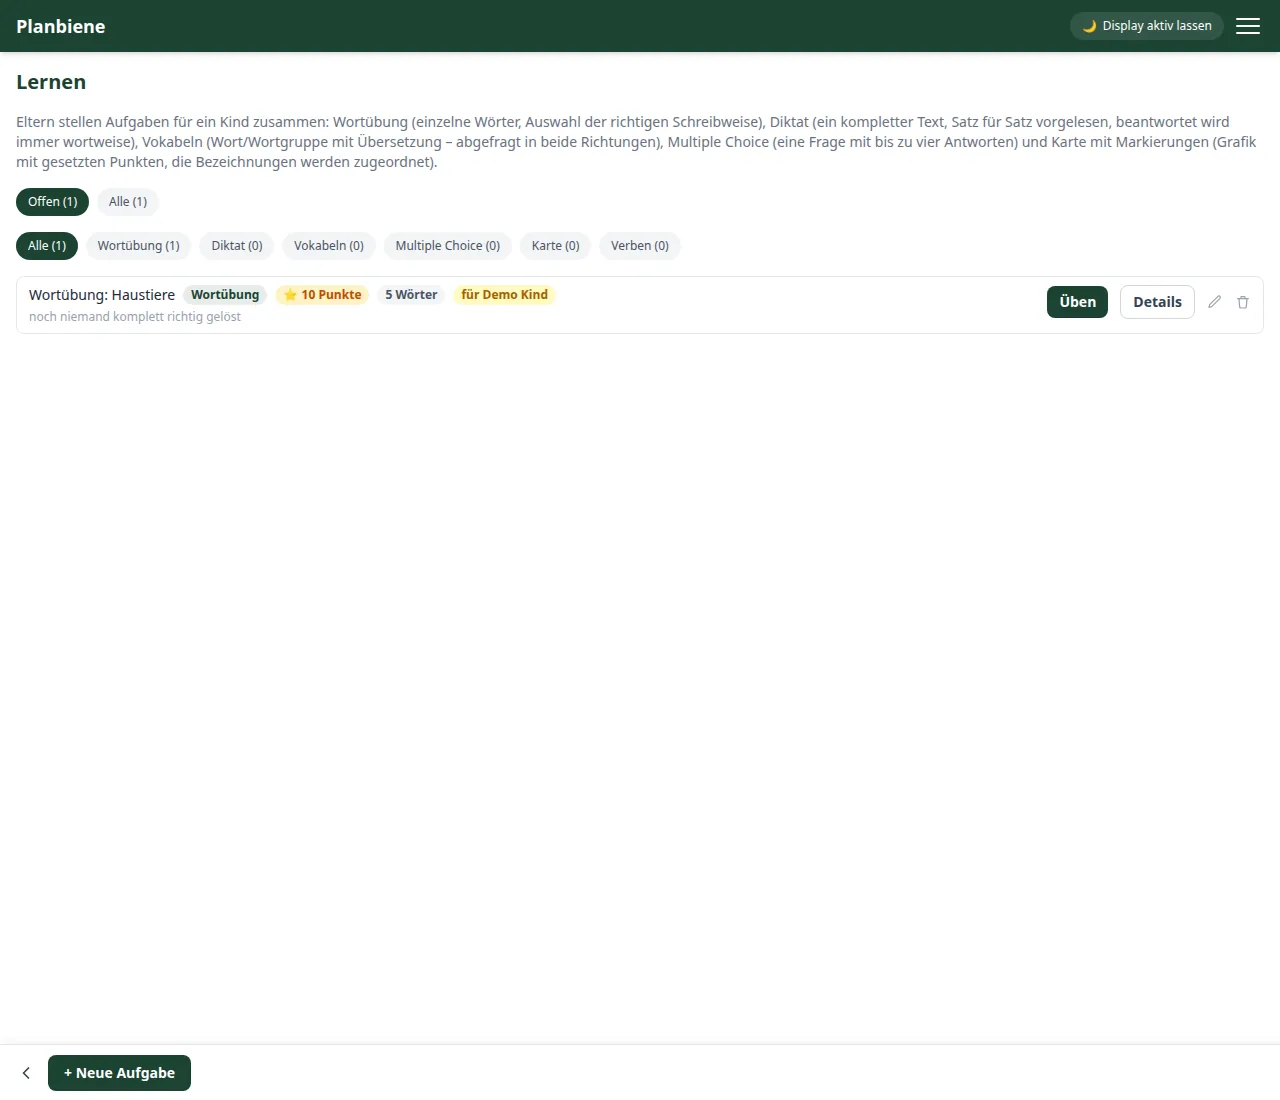Click the 5 Wörter badge
Image resolution: width=1280 pixels, height=1100 pixels.
click(411, 295)
